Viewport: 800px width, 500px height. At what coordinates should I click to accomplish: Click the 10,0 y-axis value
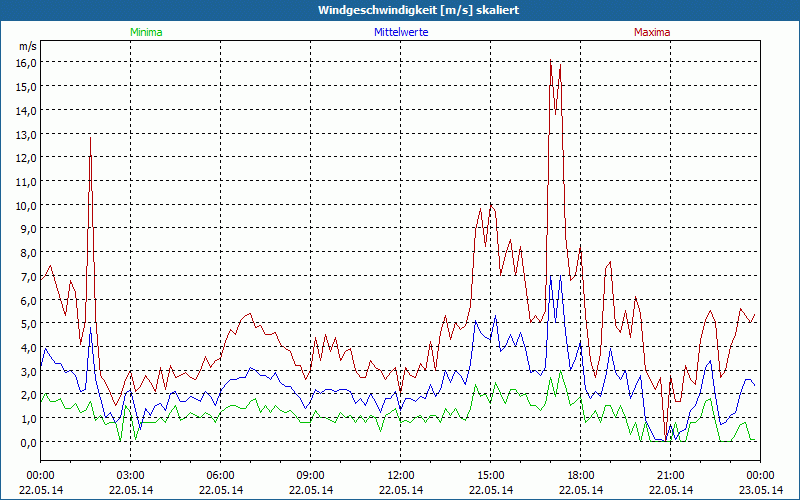[x=28, y=205]
